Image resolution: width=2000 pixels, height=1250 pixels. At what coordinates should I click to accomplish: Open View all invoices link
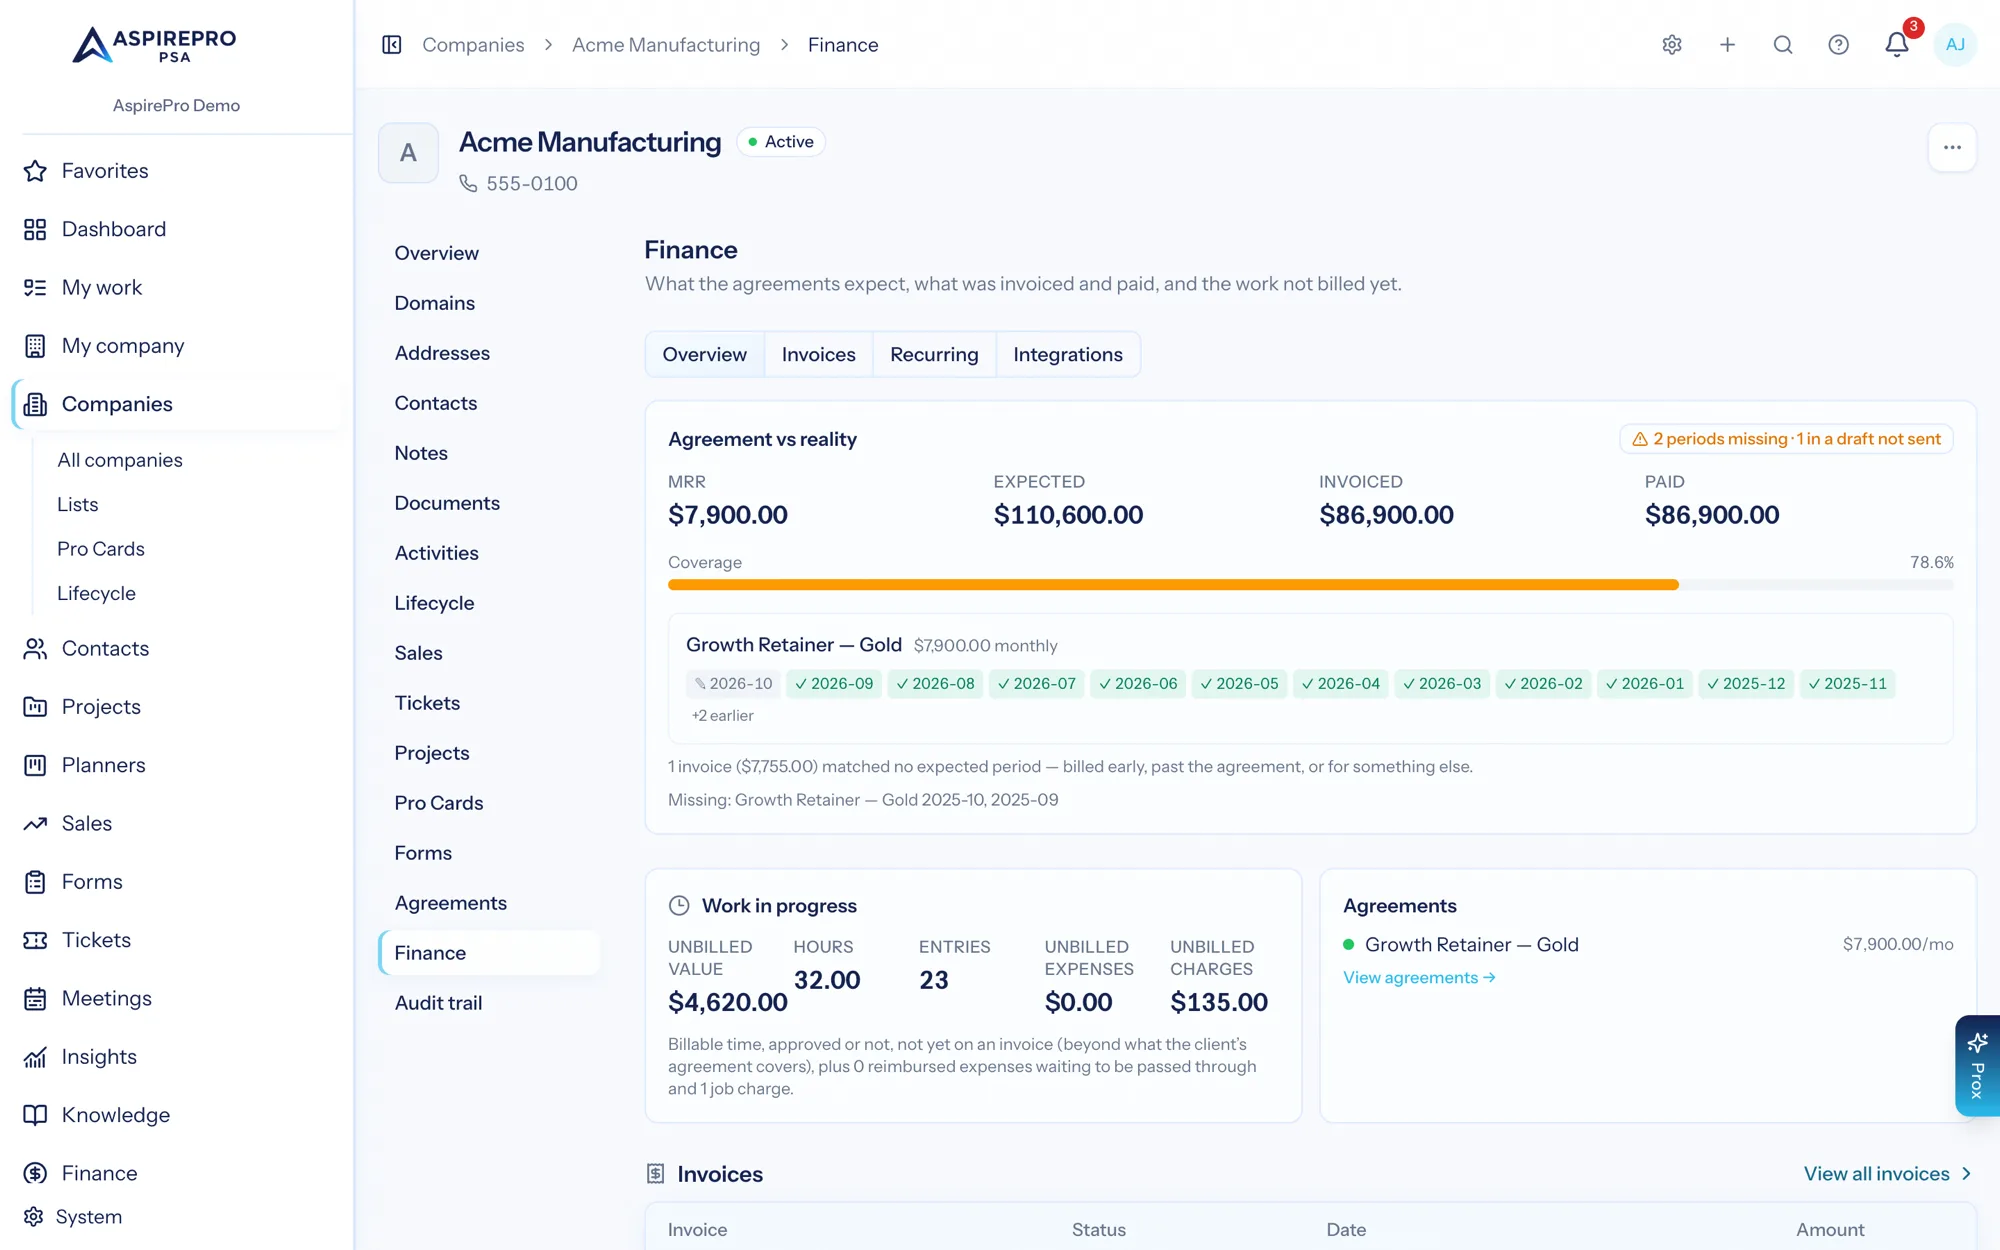point(1888,1174)
